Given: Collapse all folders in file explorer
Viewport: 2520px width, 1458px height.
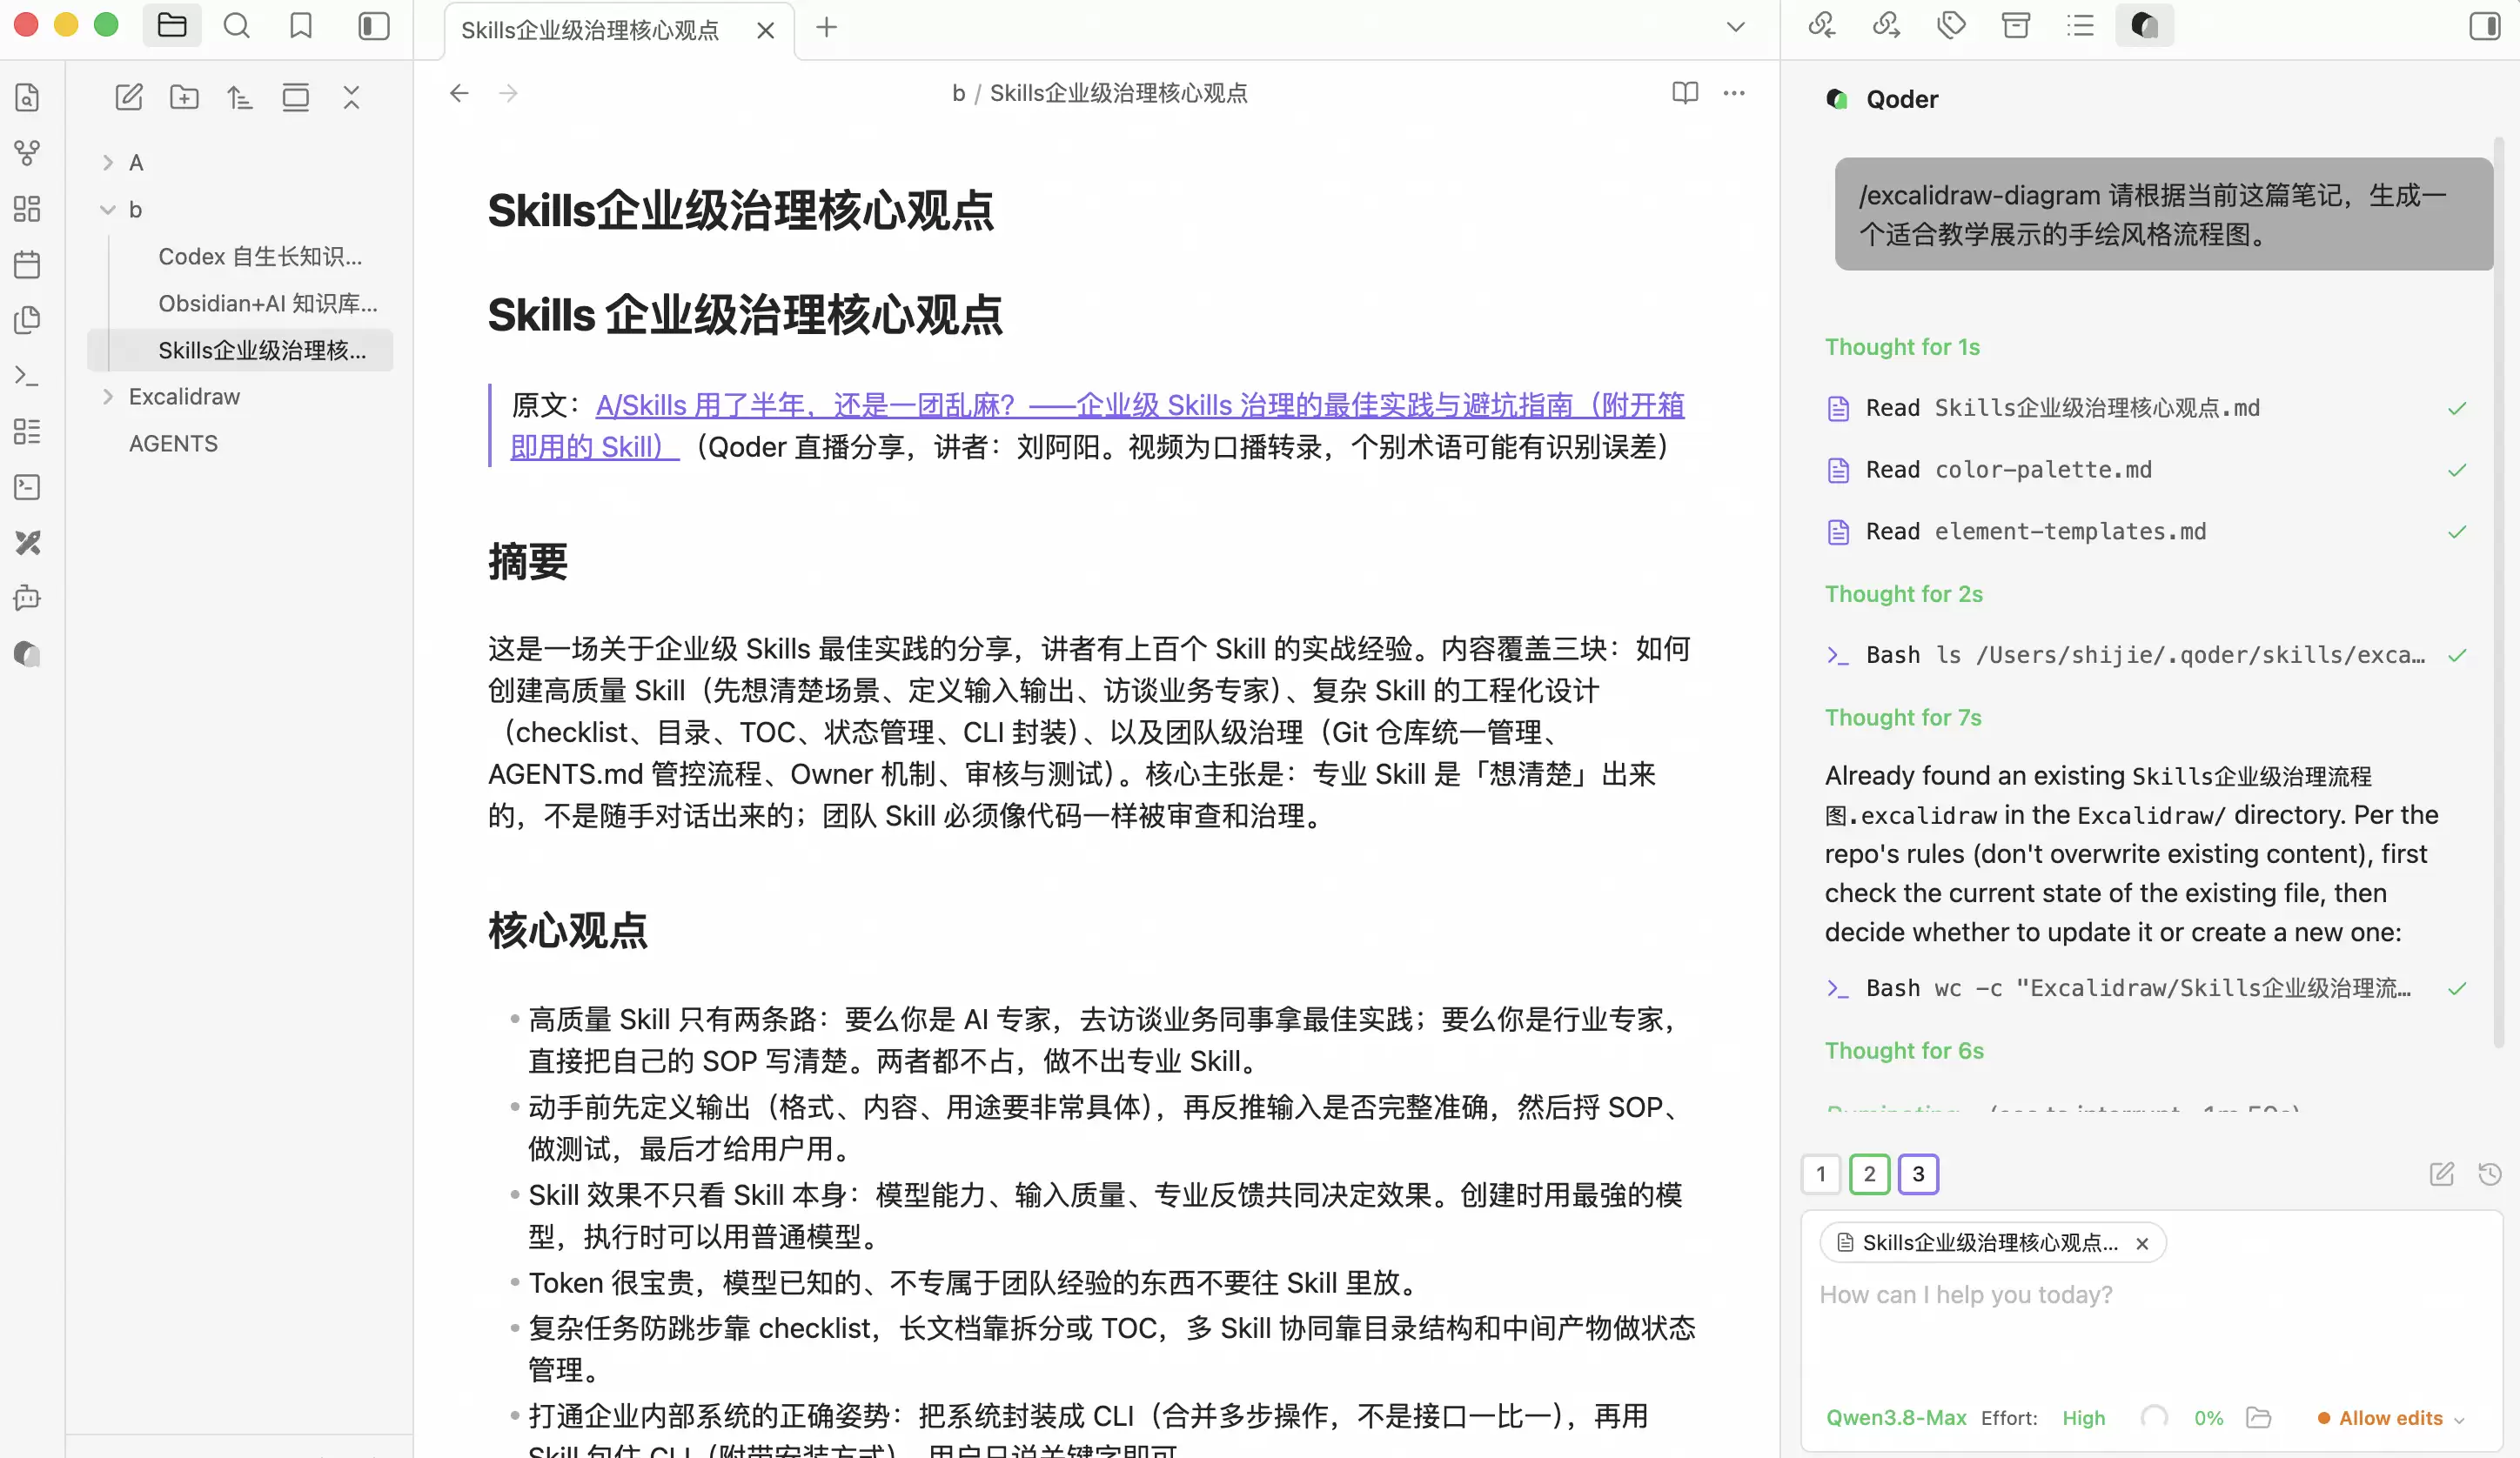Looking at the screenshot, I should tap(351, 98).
